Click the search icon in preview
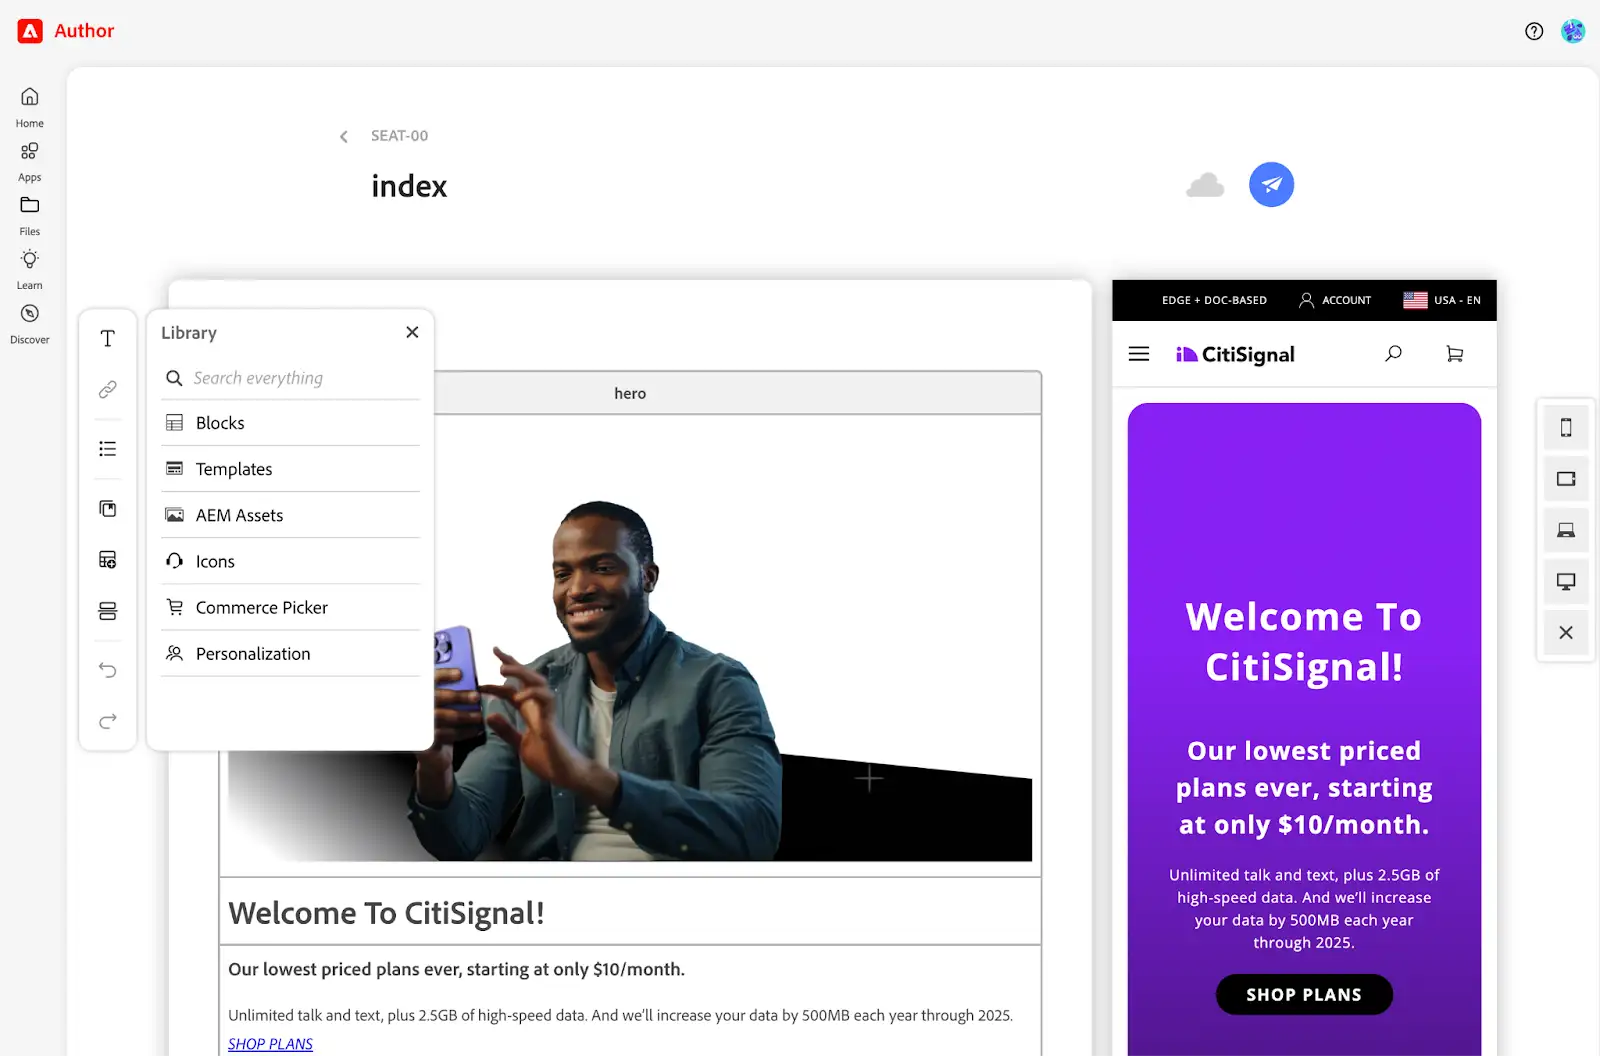This screenshot has width=1600, height=1056. 1393,354
